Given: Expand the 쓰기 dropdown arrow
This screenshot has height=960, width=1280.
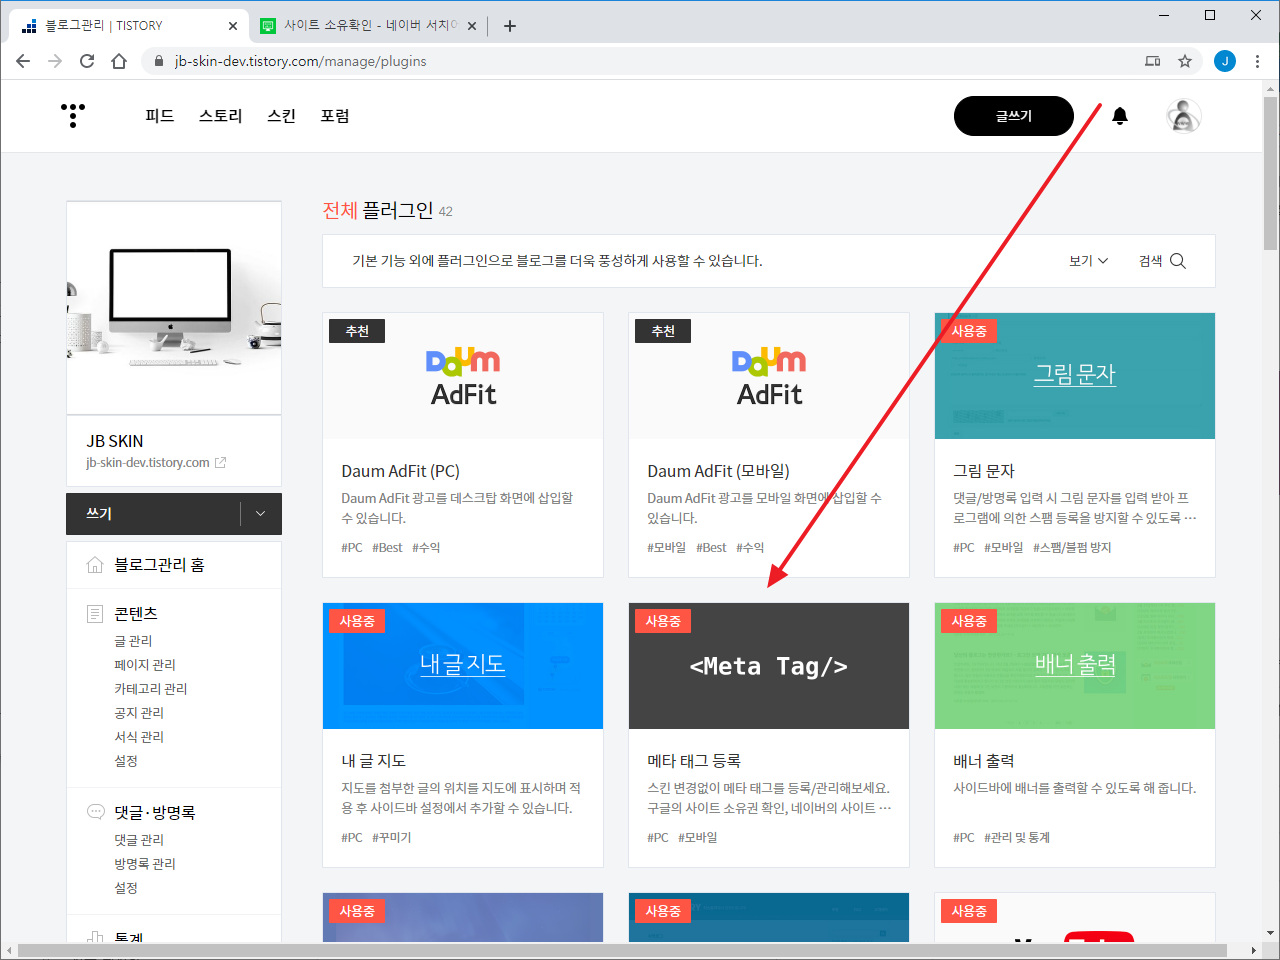Looking at the screenshot, I should pyautogui.click(x=261, y=514).
